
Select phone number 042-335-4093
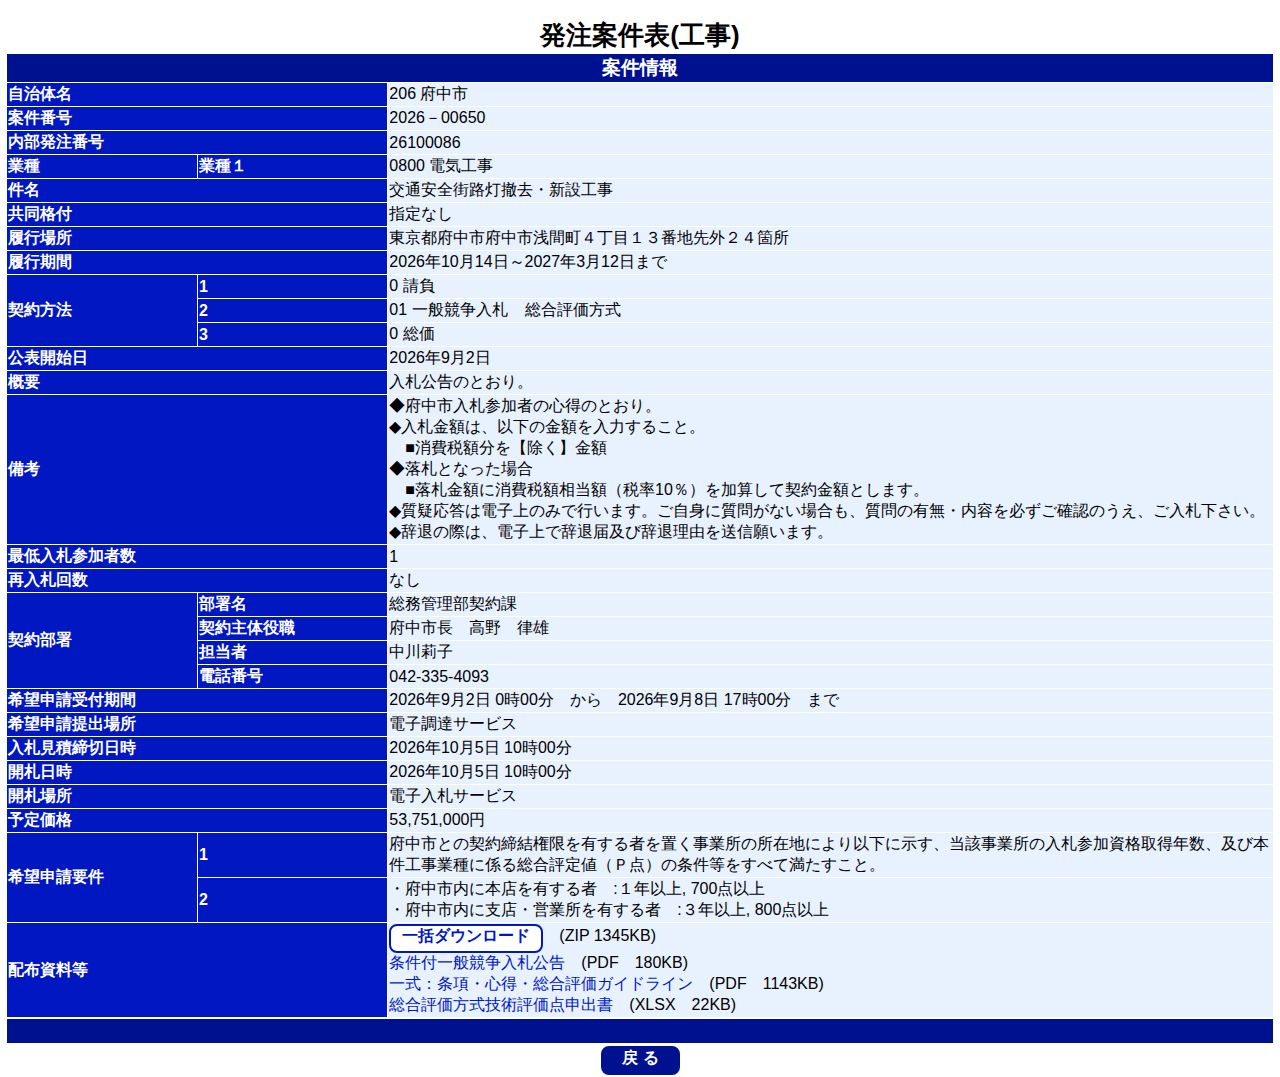(x=439, y=676)
